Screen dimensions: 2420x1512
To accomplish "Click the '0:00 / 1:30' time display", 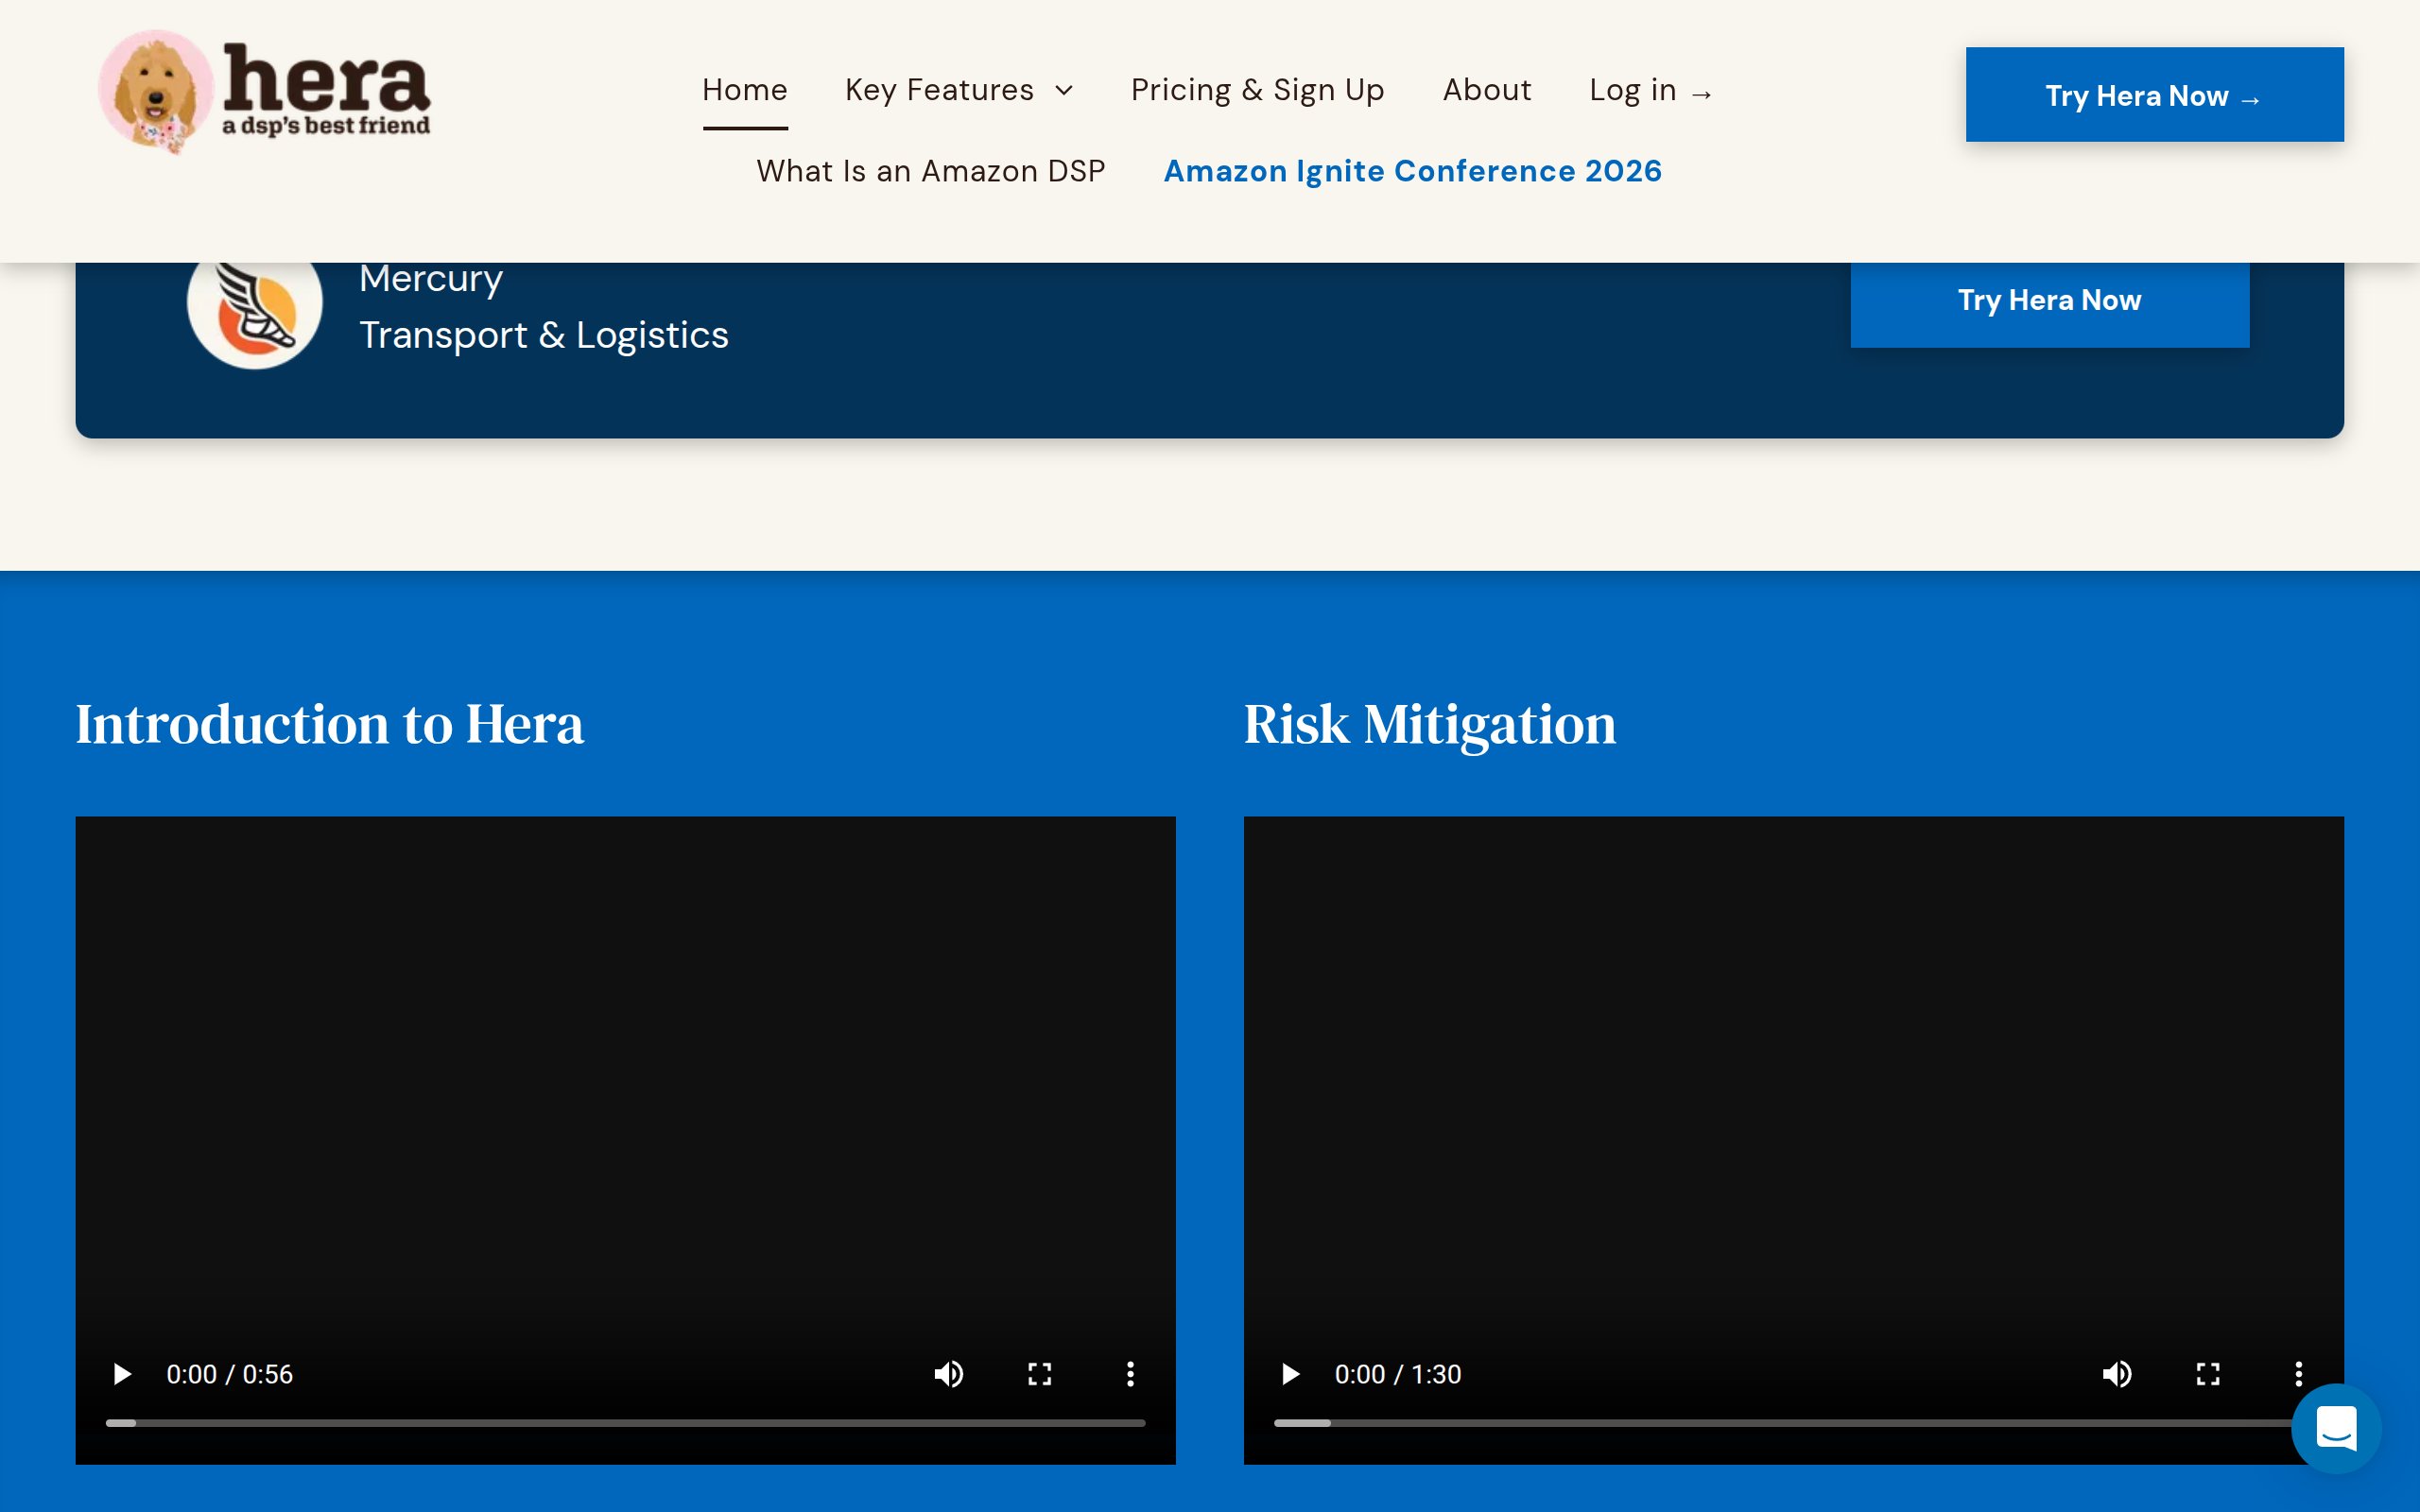I will [x=1398, y=1374].
